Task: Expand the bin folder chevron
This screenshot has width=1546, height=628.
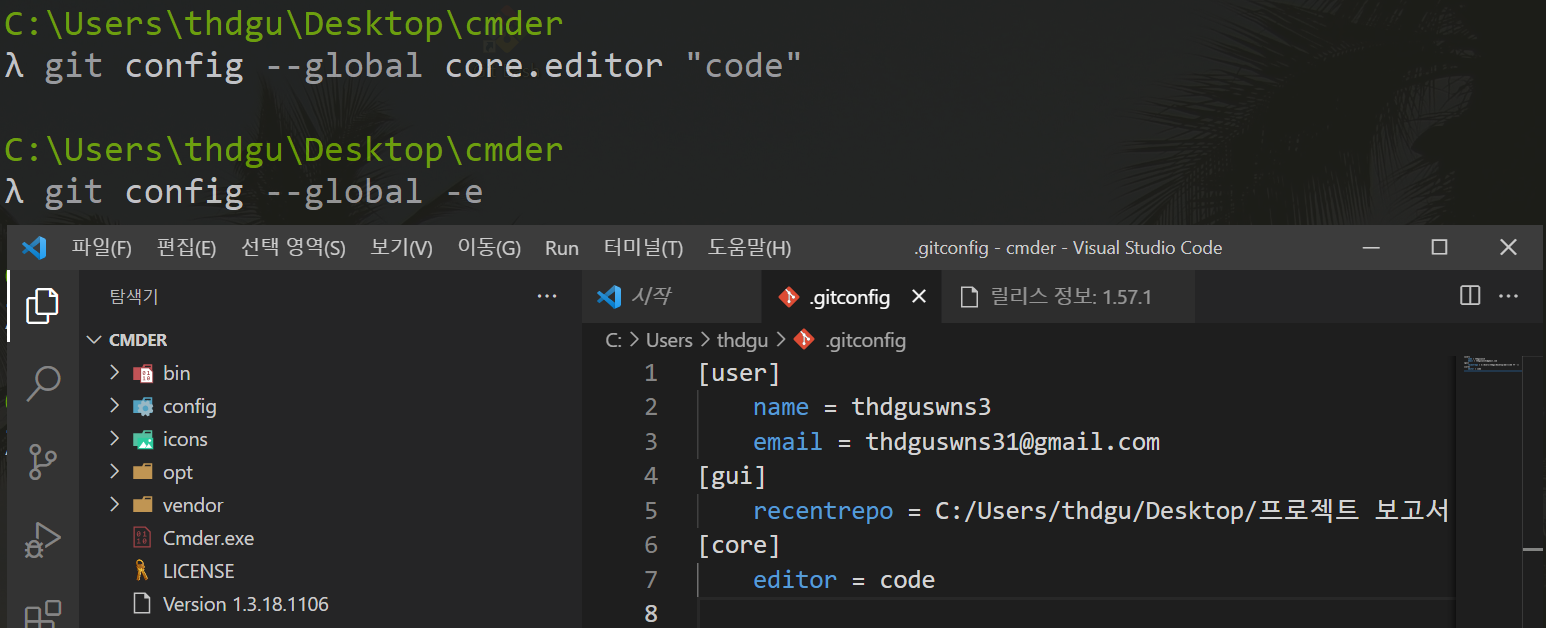Action: [x=115, y=373]
